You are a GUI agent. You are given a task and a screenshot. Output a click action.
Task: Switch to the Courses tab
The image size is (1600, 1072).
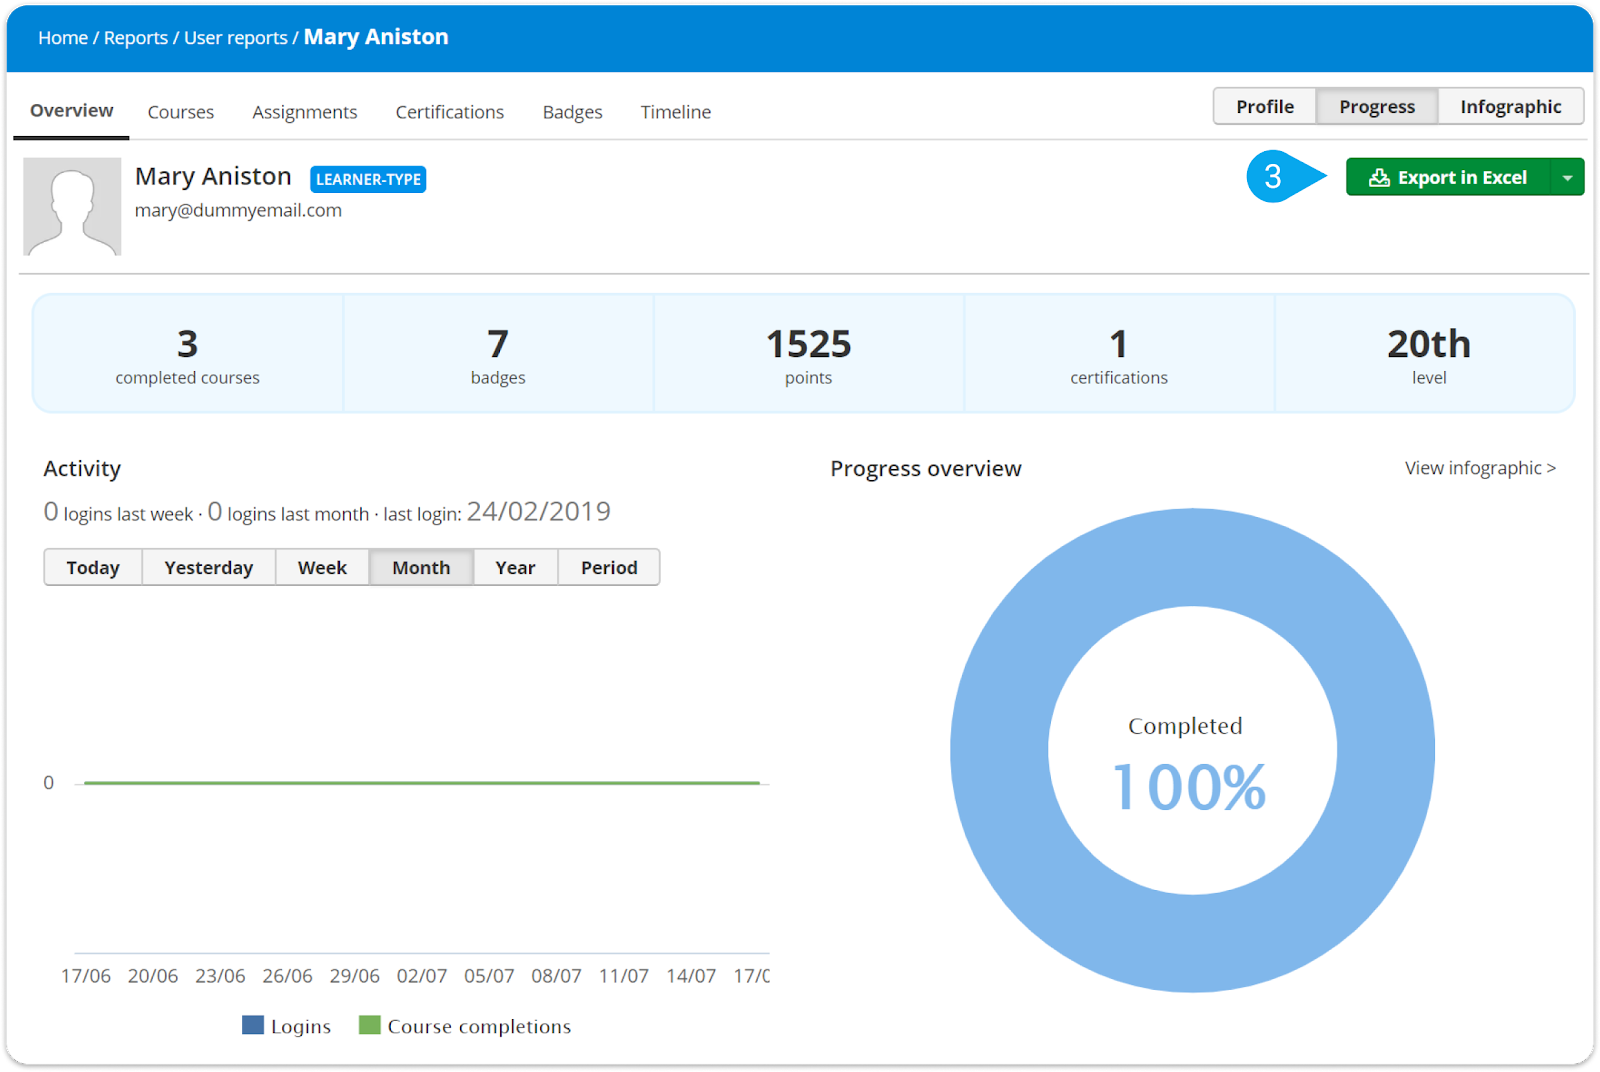coord(181,112)
